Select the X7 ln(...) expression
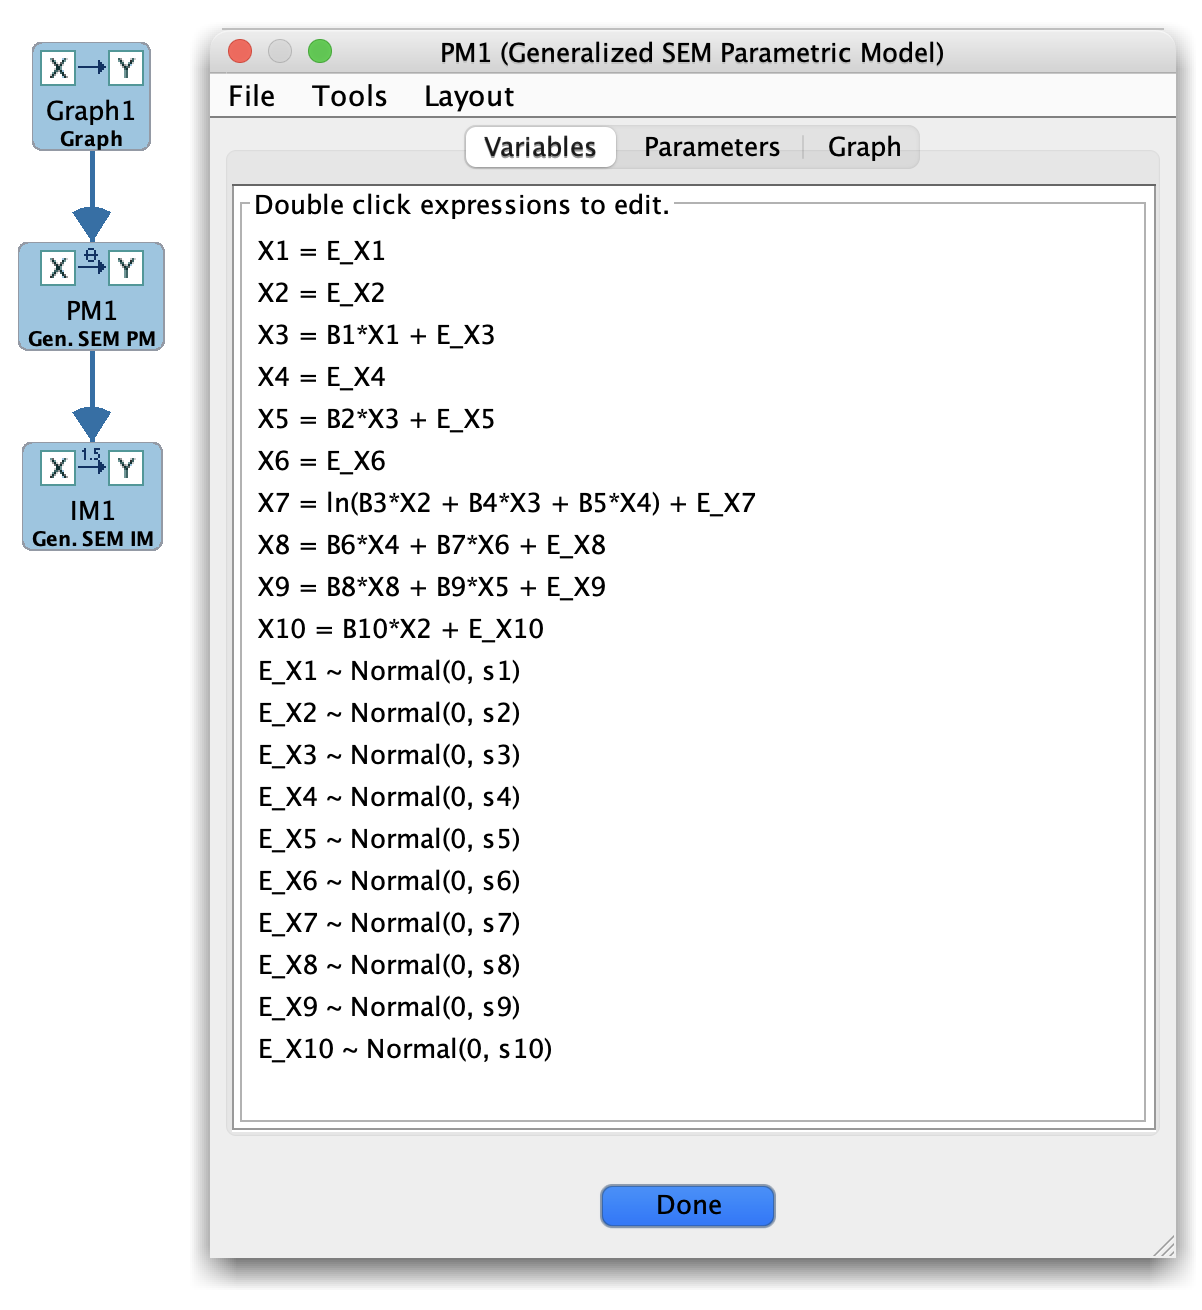Viewport: 1202px width, 1310px height. [507, 503]
